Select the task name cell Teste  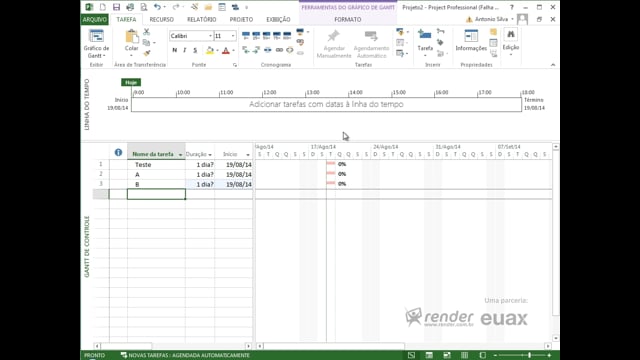point(156,164)
